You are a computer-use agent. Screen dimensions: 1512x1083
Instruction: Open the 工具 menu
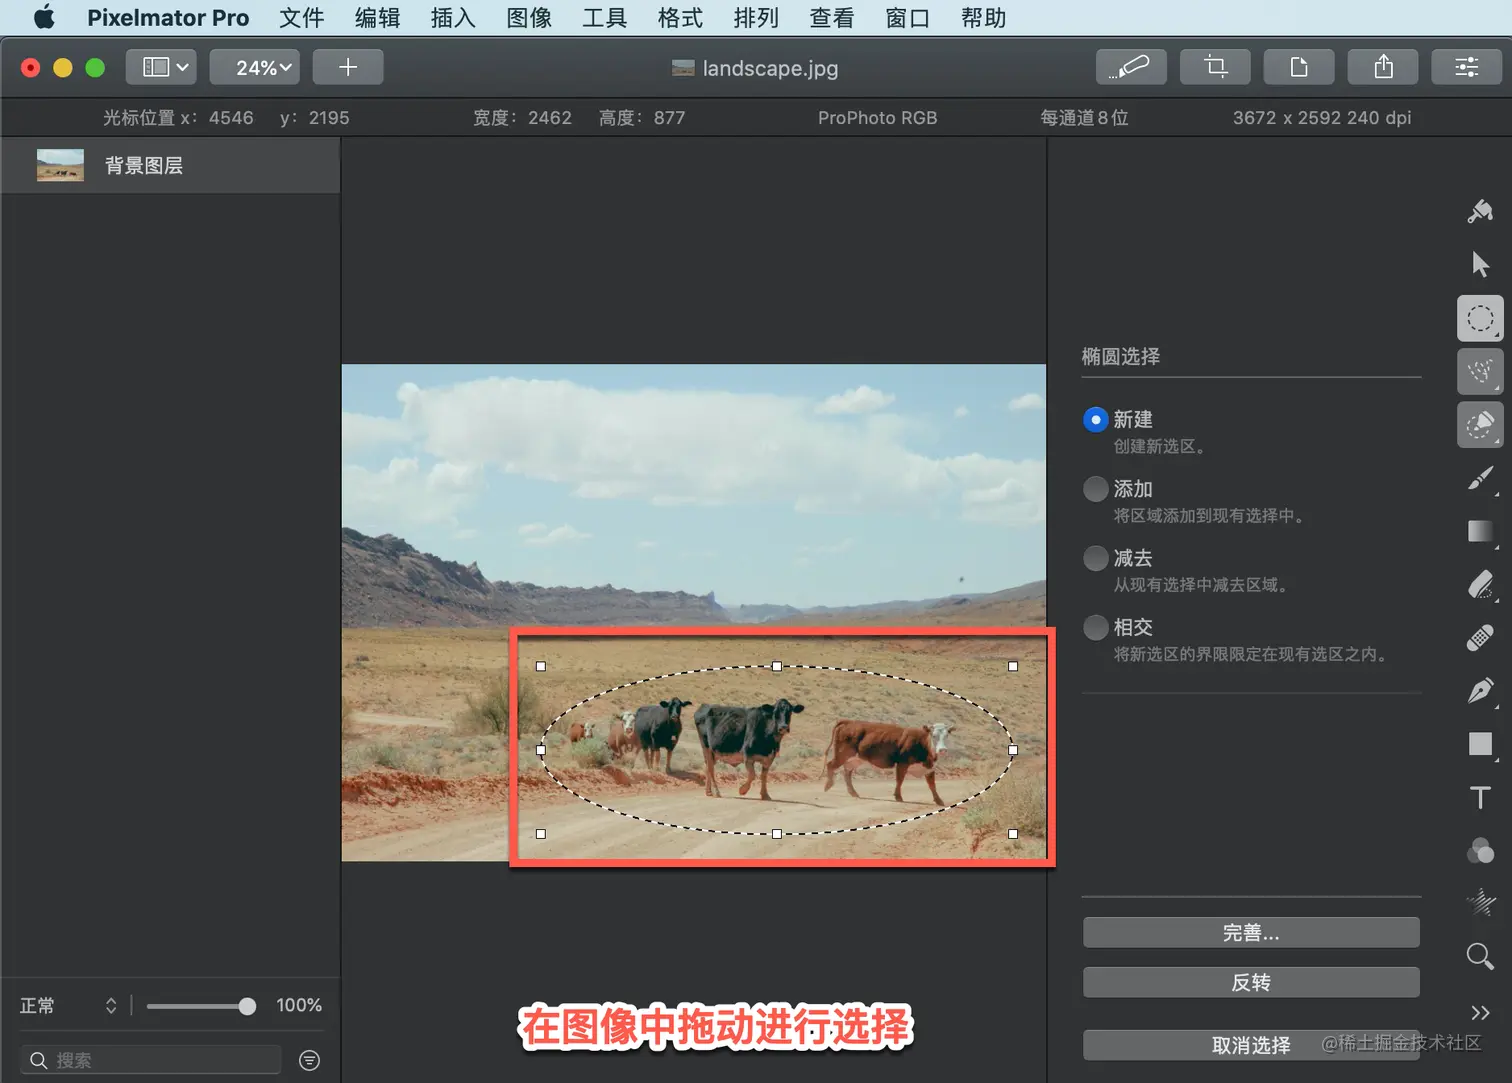604,17
